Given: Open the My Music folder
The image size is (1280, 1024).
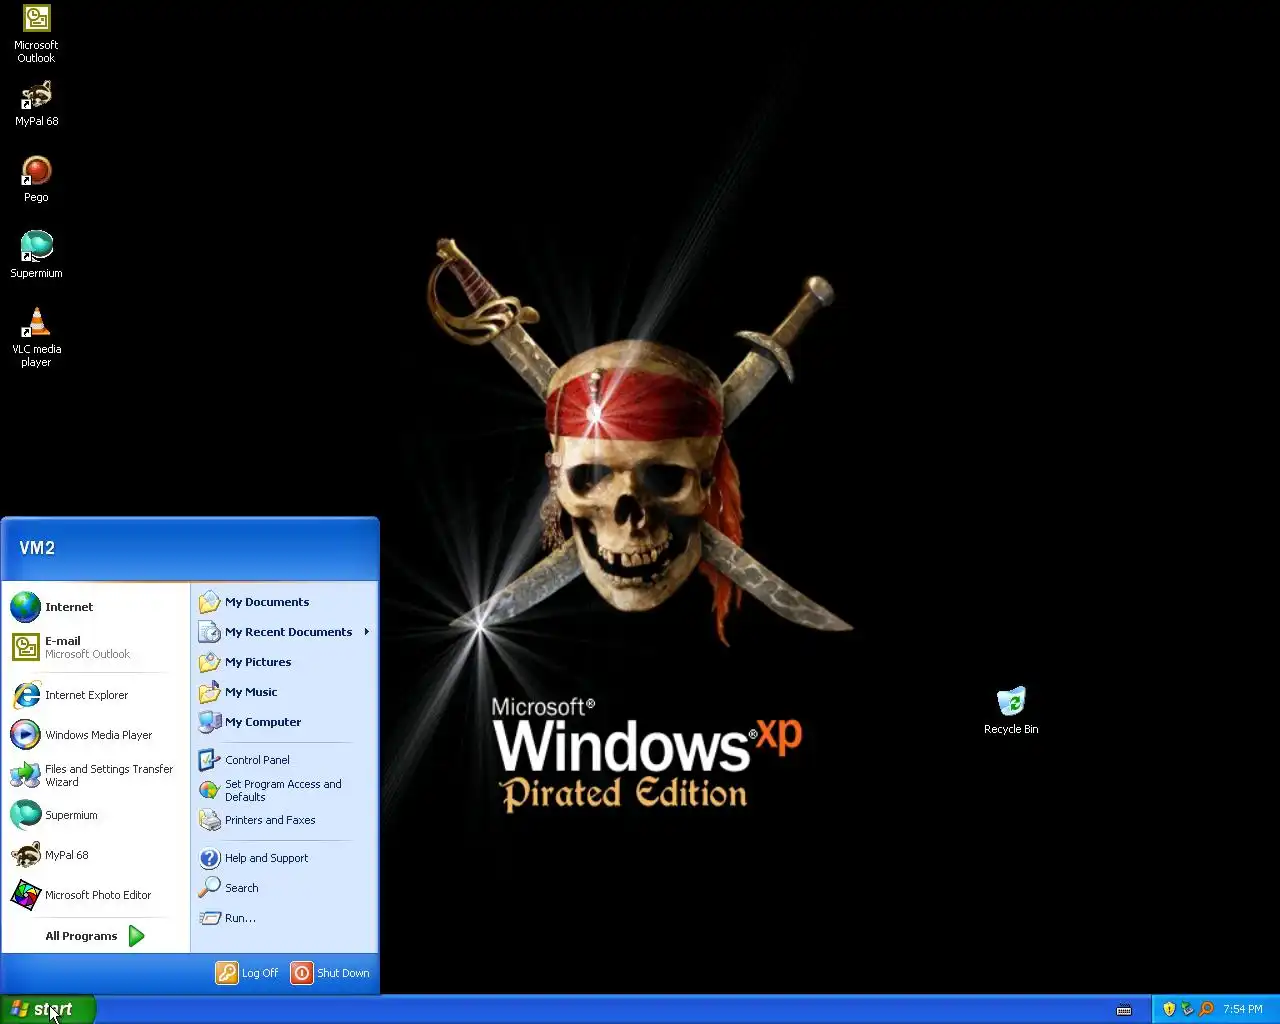Looking at the screenshot, I should [x=284, y=692].
